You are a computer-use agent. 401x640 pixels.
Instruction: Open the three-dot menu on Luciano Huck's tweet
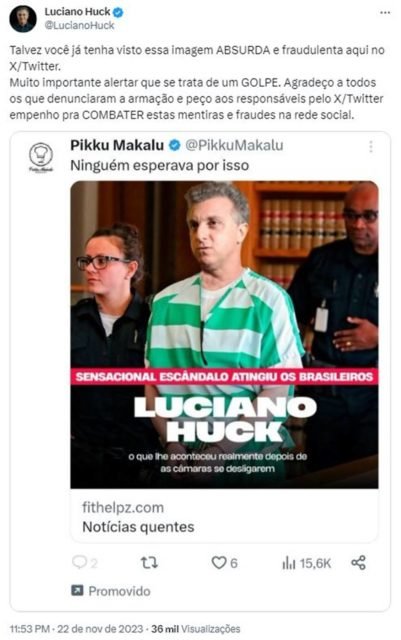click(x=385, y=13)
